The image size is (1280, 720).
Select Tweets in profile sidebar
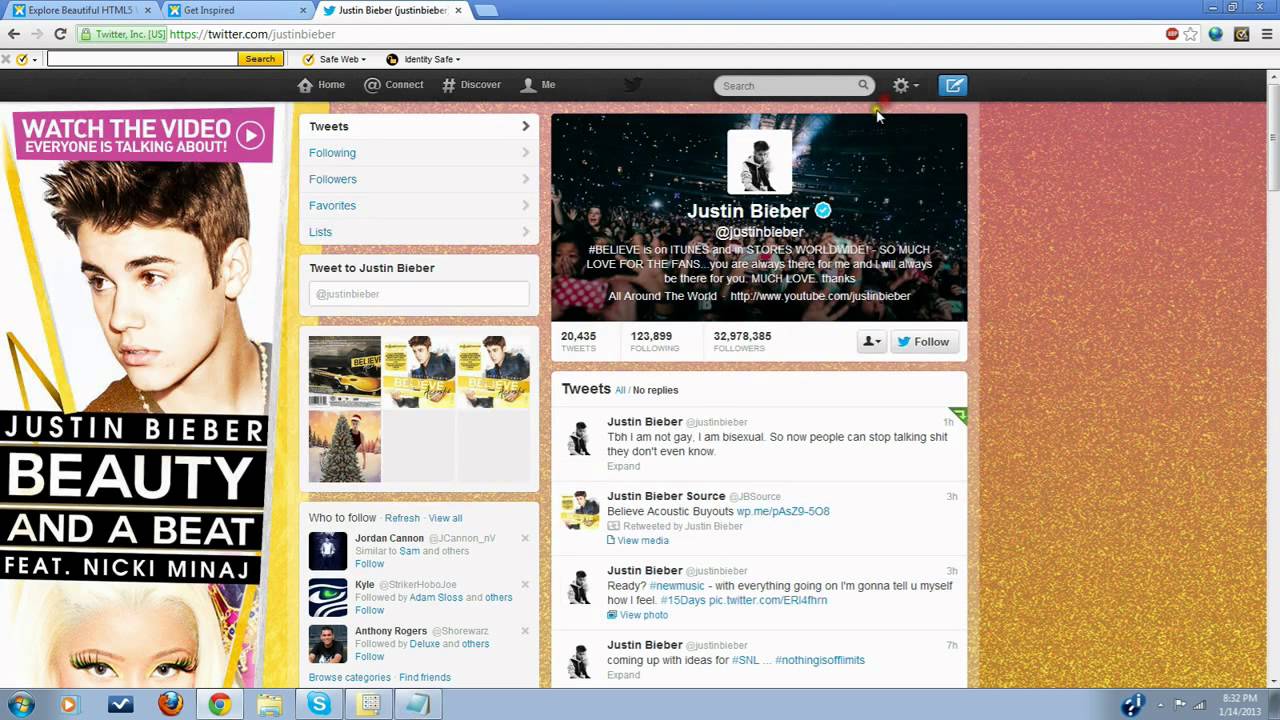click(419, 127)
